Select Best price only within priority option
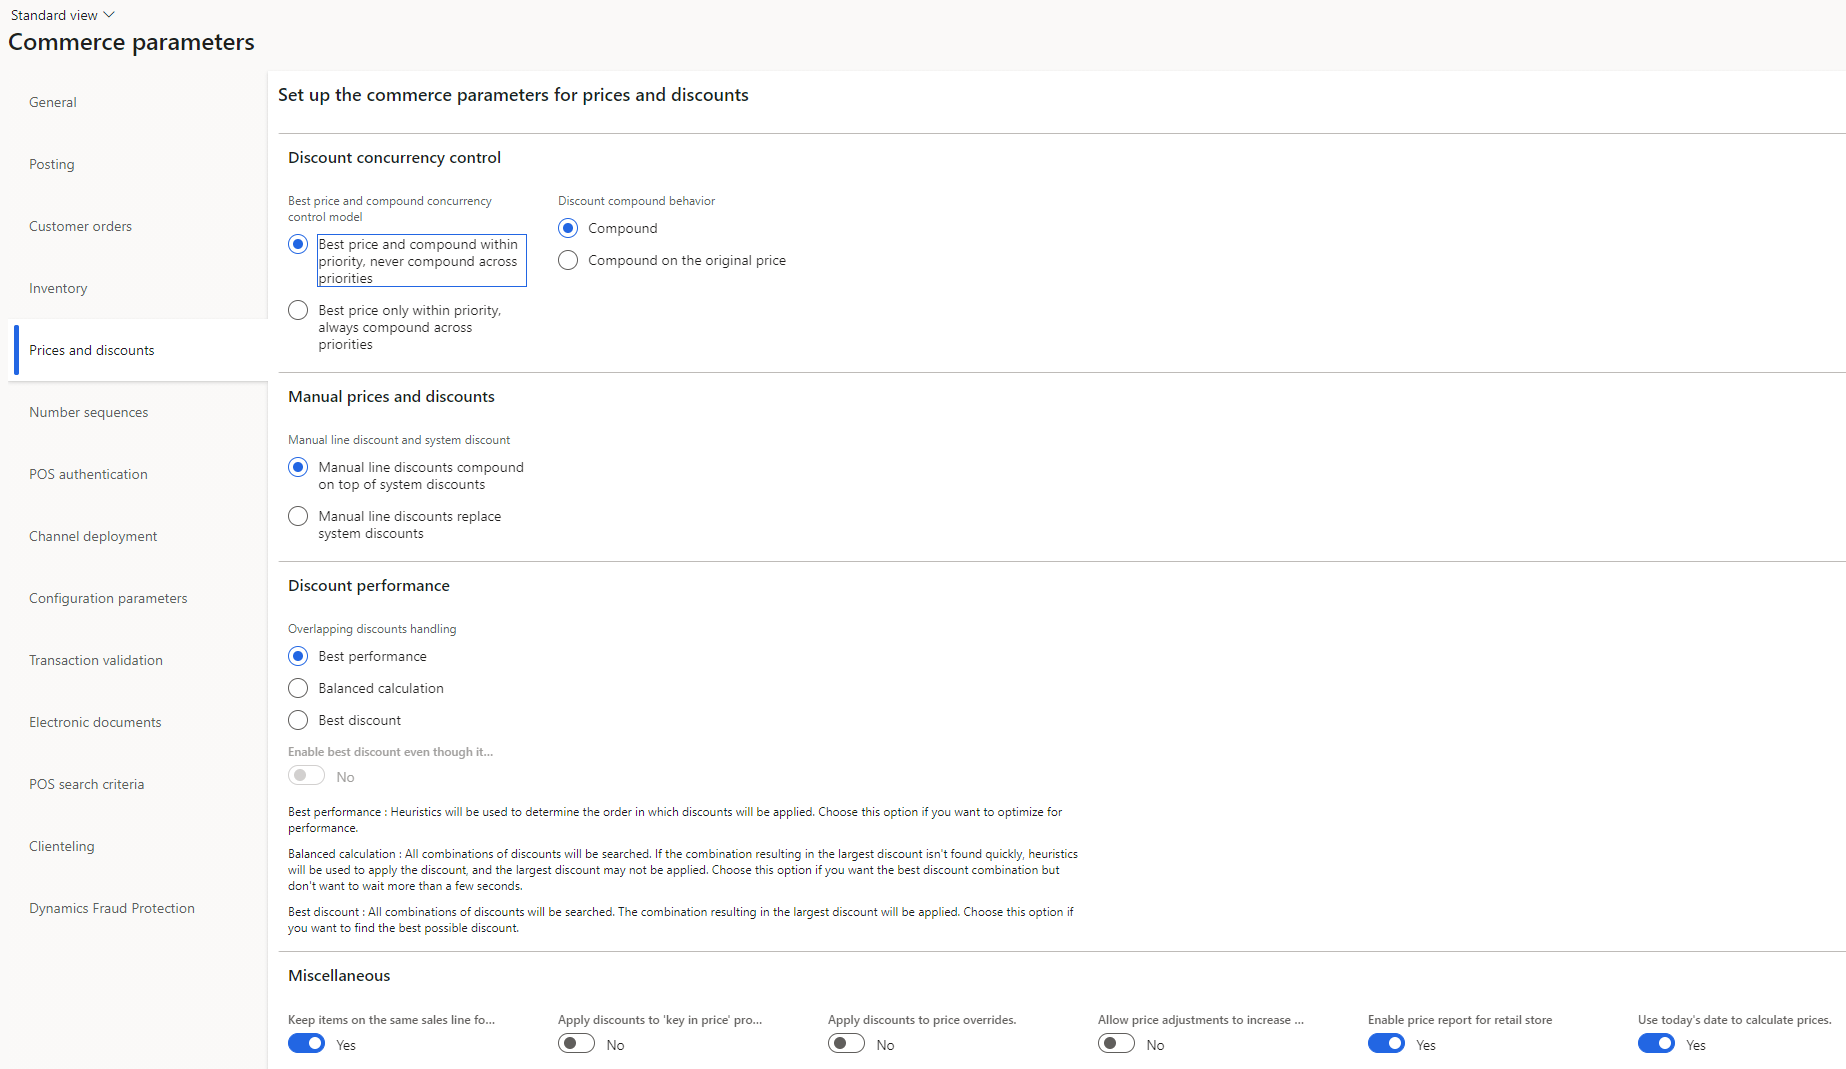1846x1069 pixels. point(298,310)
